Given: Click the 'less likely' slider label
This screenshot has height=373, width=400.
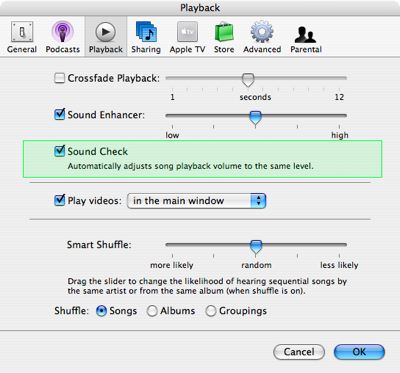Looking at the screenshot, I should tap(339, 265).
